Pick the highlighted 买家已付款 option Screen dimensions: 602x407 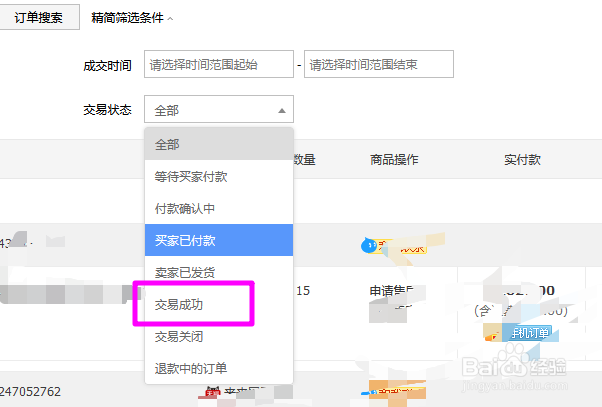point(185,240)
